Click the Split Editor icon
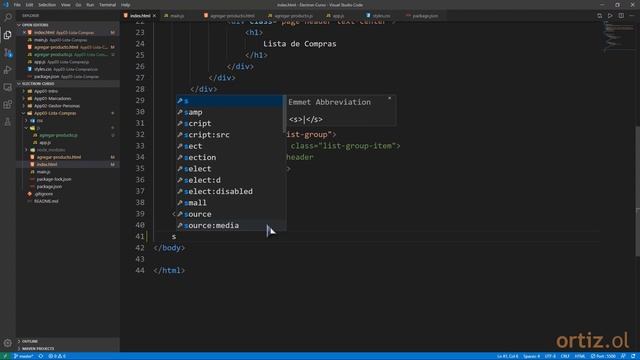Image resolution: width=640 pixels, height=360 pixels. pos(621,16)
